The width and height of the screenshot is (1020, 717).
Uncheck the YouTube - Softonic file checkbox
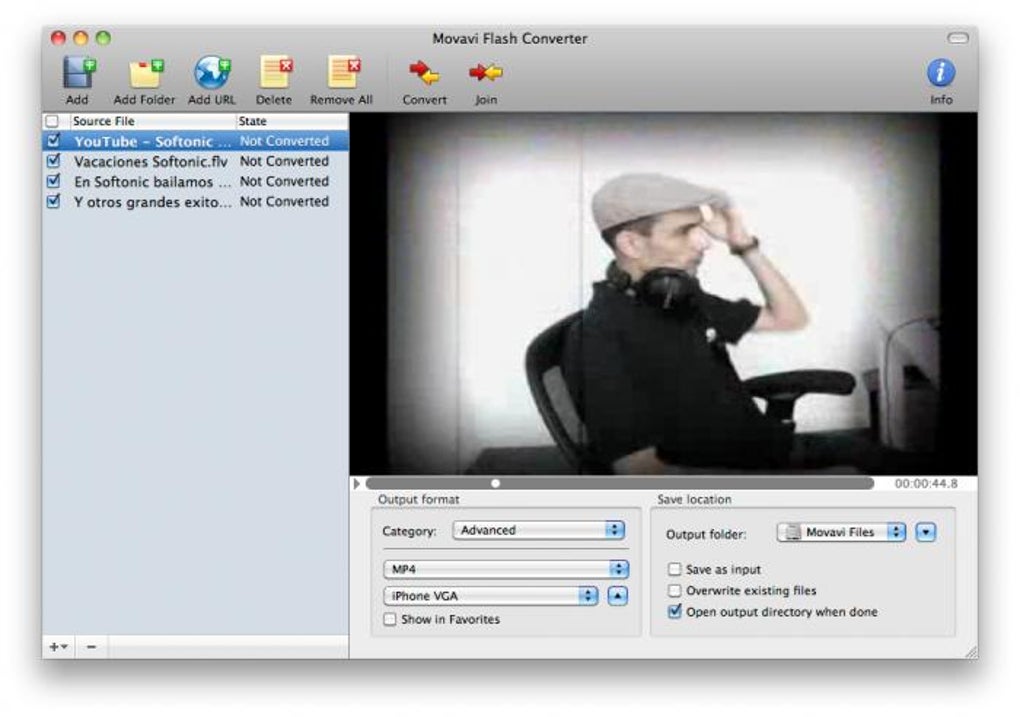pyautogui.click(x=53, y=141)
